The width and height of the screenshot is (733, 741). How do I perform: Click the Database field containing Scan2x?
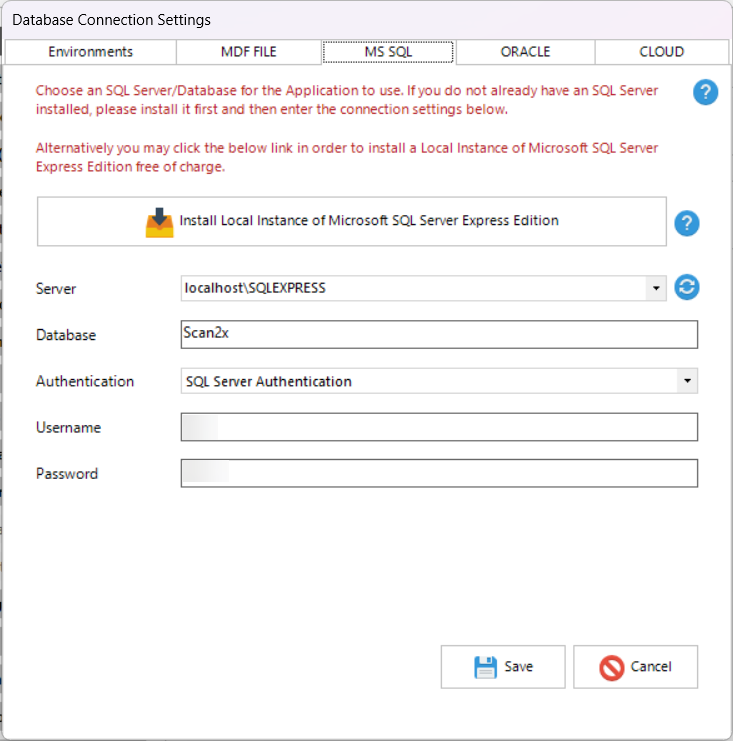click(439, 334)
